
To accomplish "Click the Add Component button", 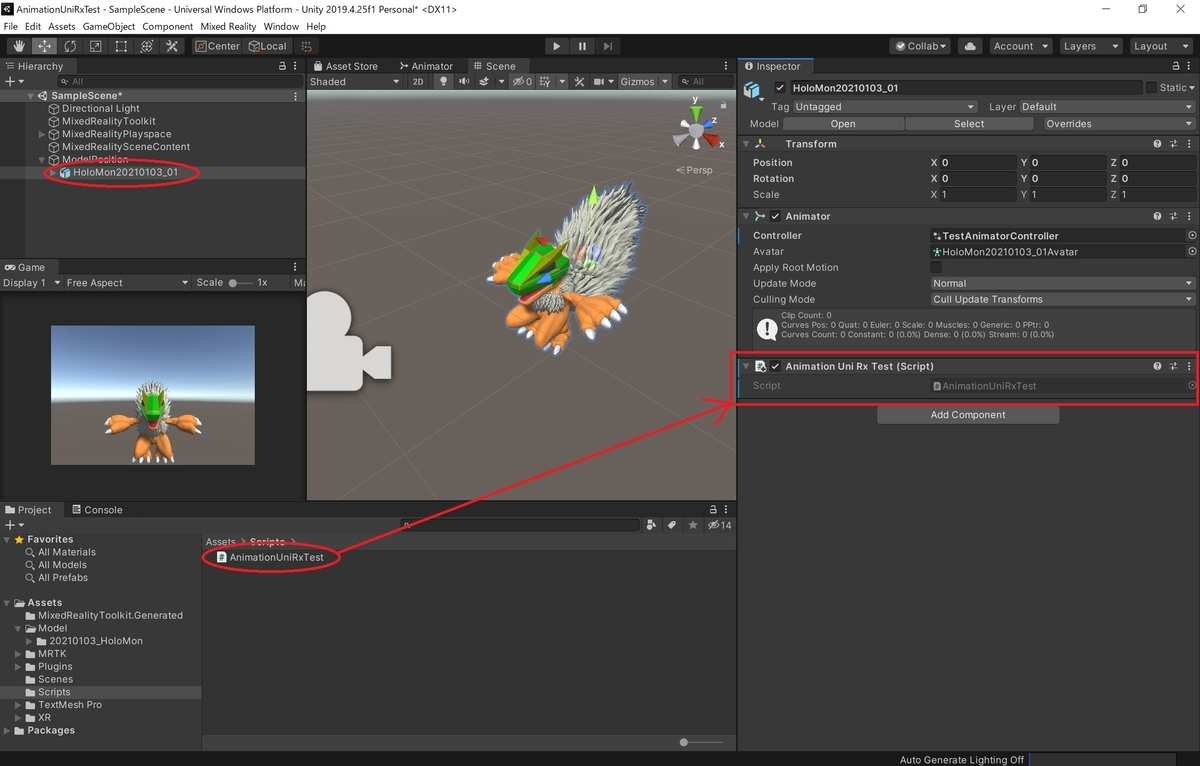I will 968,415.
